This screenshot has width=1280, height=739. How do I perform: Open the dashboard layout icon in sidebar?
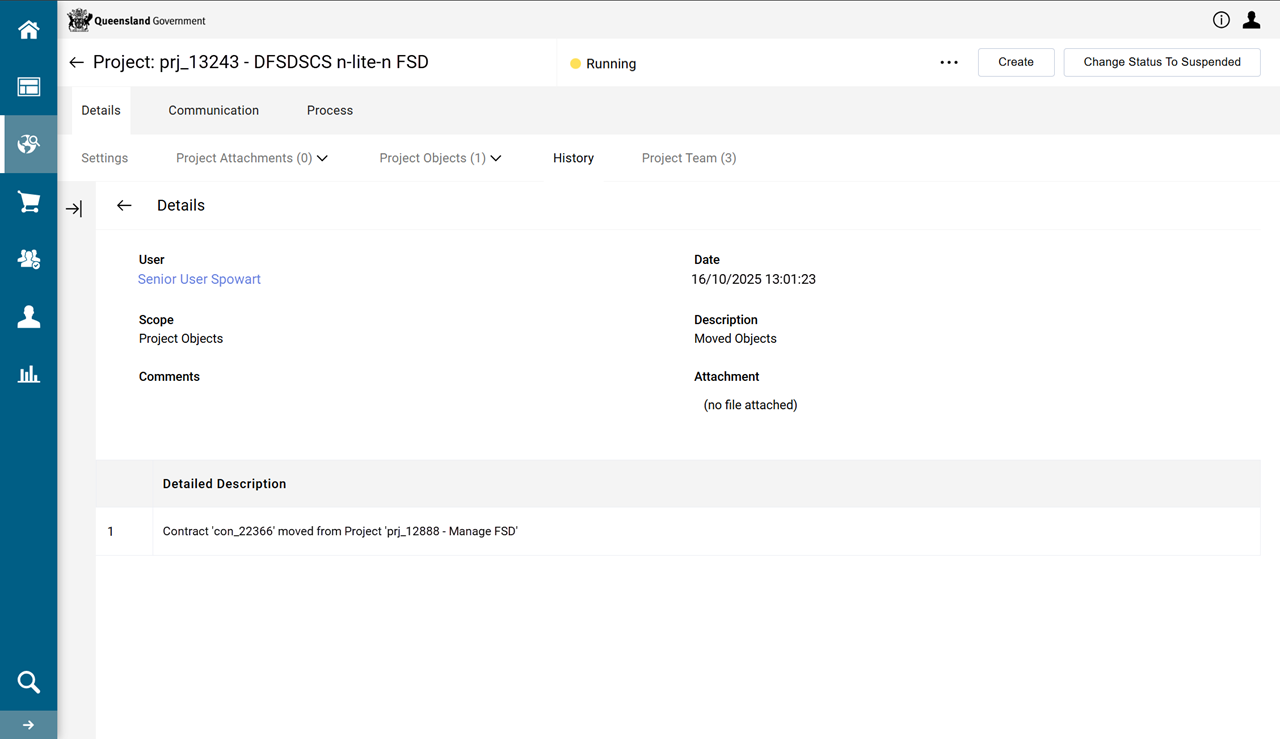point(28,87)
